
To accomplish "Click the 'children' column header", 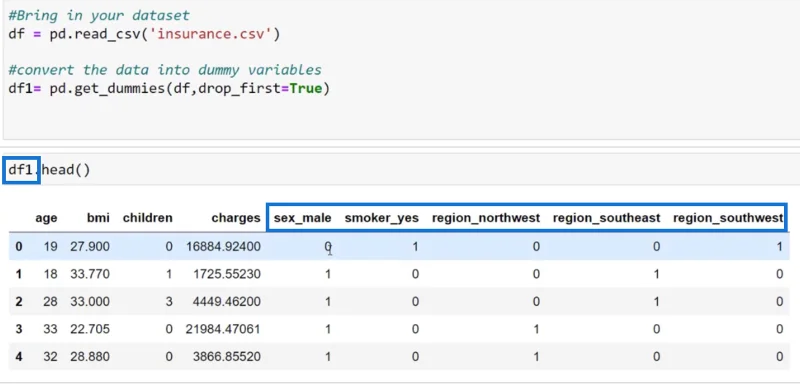I will (x=147, y=218).
